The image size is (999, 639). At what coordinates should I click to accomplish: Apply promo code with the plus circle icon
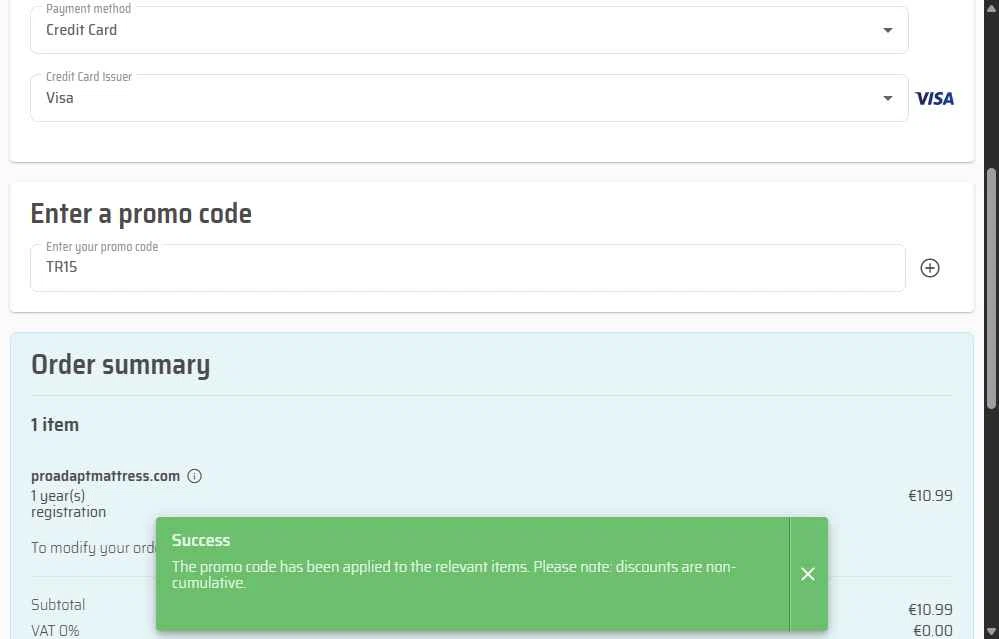pos(930,268)
